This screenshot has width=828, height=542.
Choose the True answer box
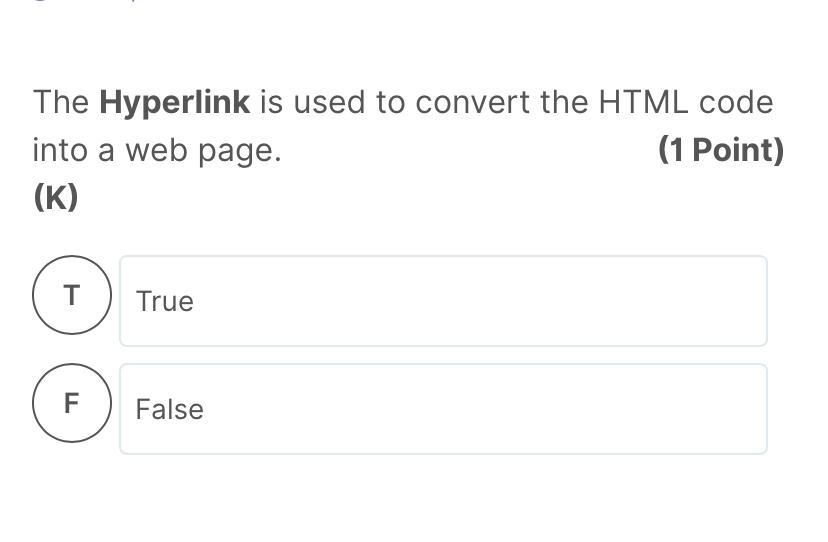(443, 301)
